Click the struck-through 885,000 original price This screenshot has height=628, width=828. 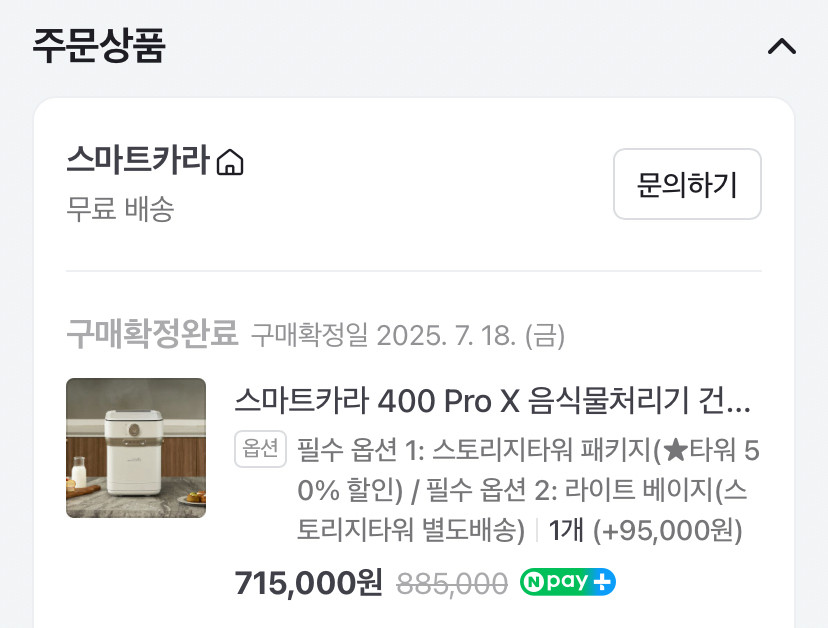click(x=452, y=584)
